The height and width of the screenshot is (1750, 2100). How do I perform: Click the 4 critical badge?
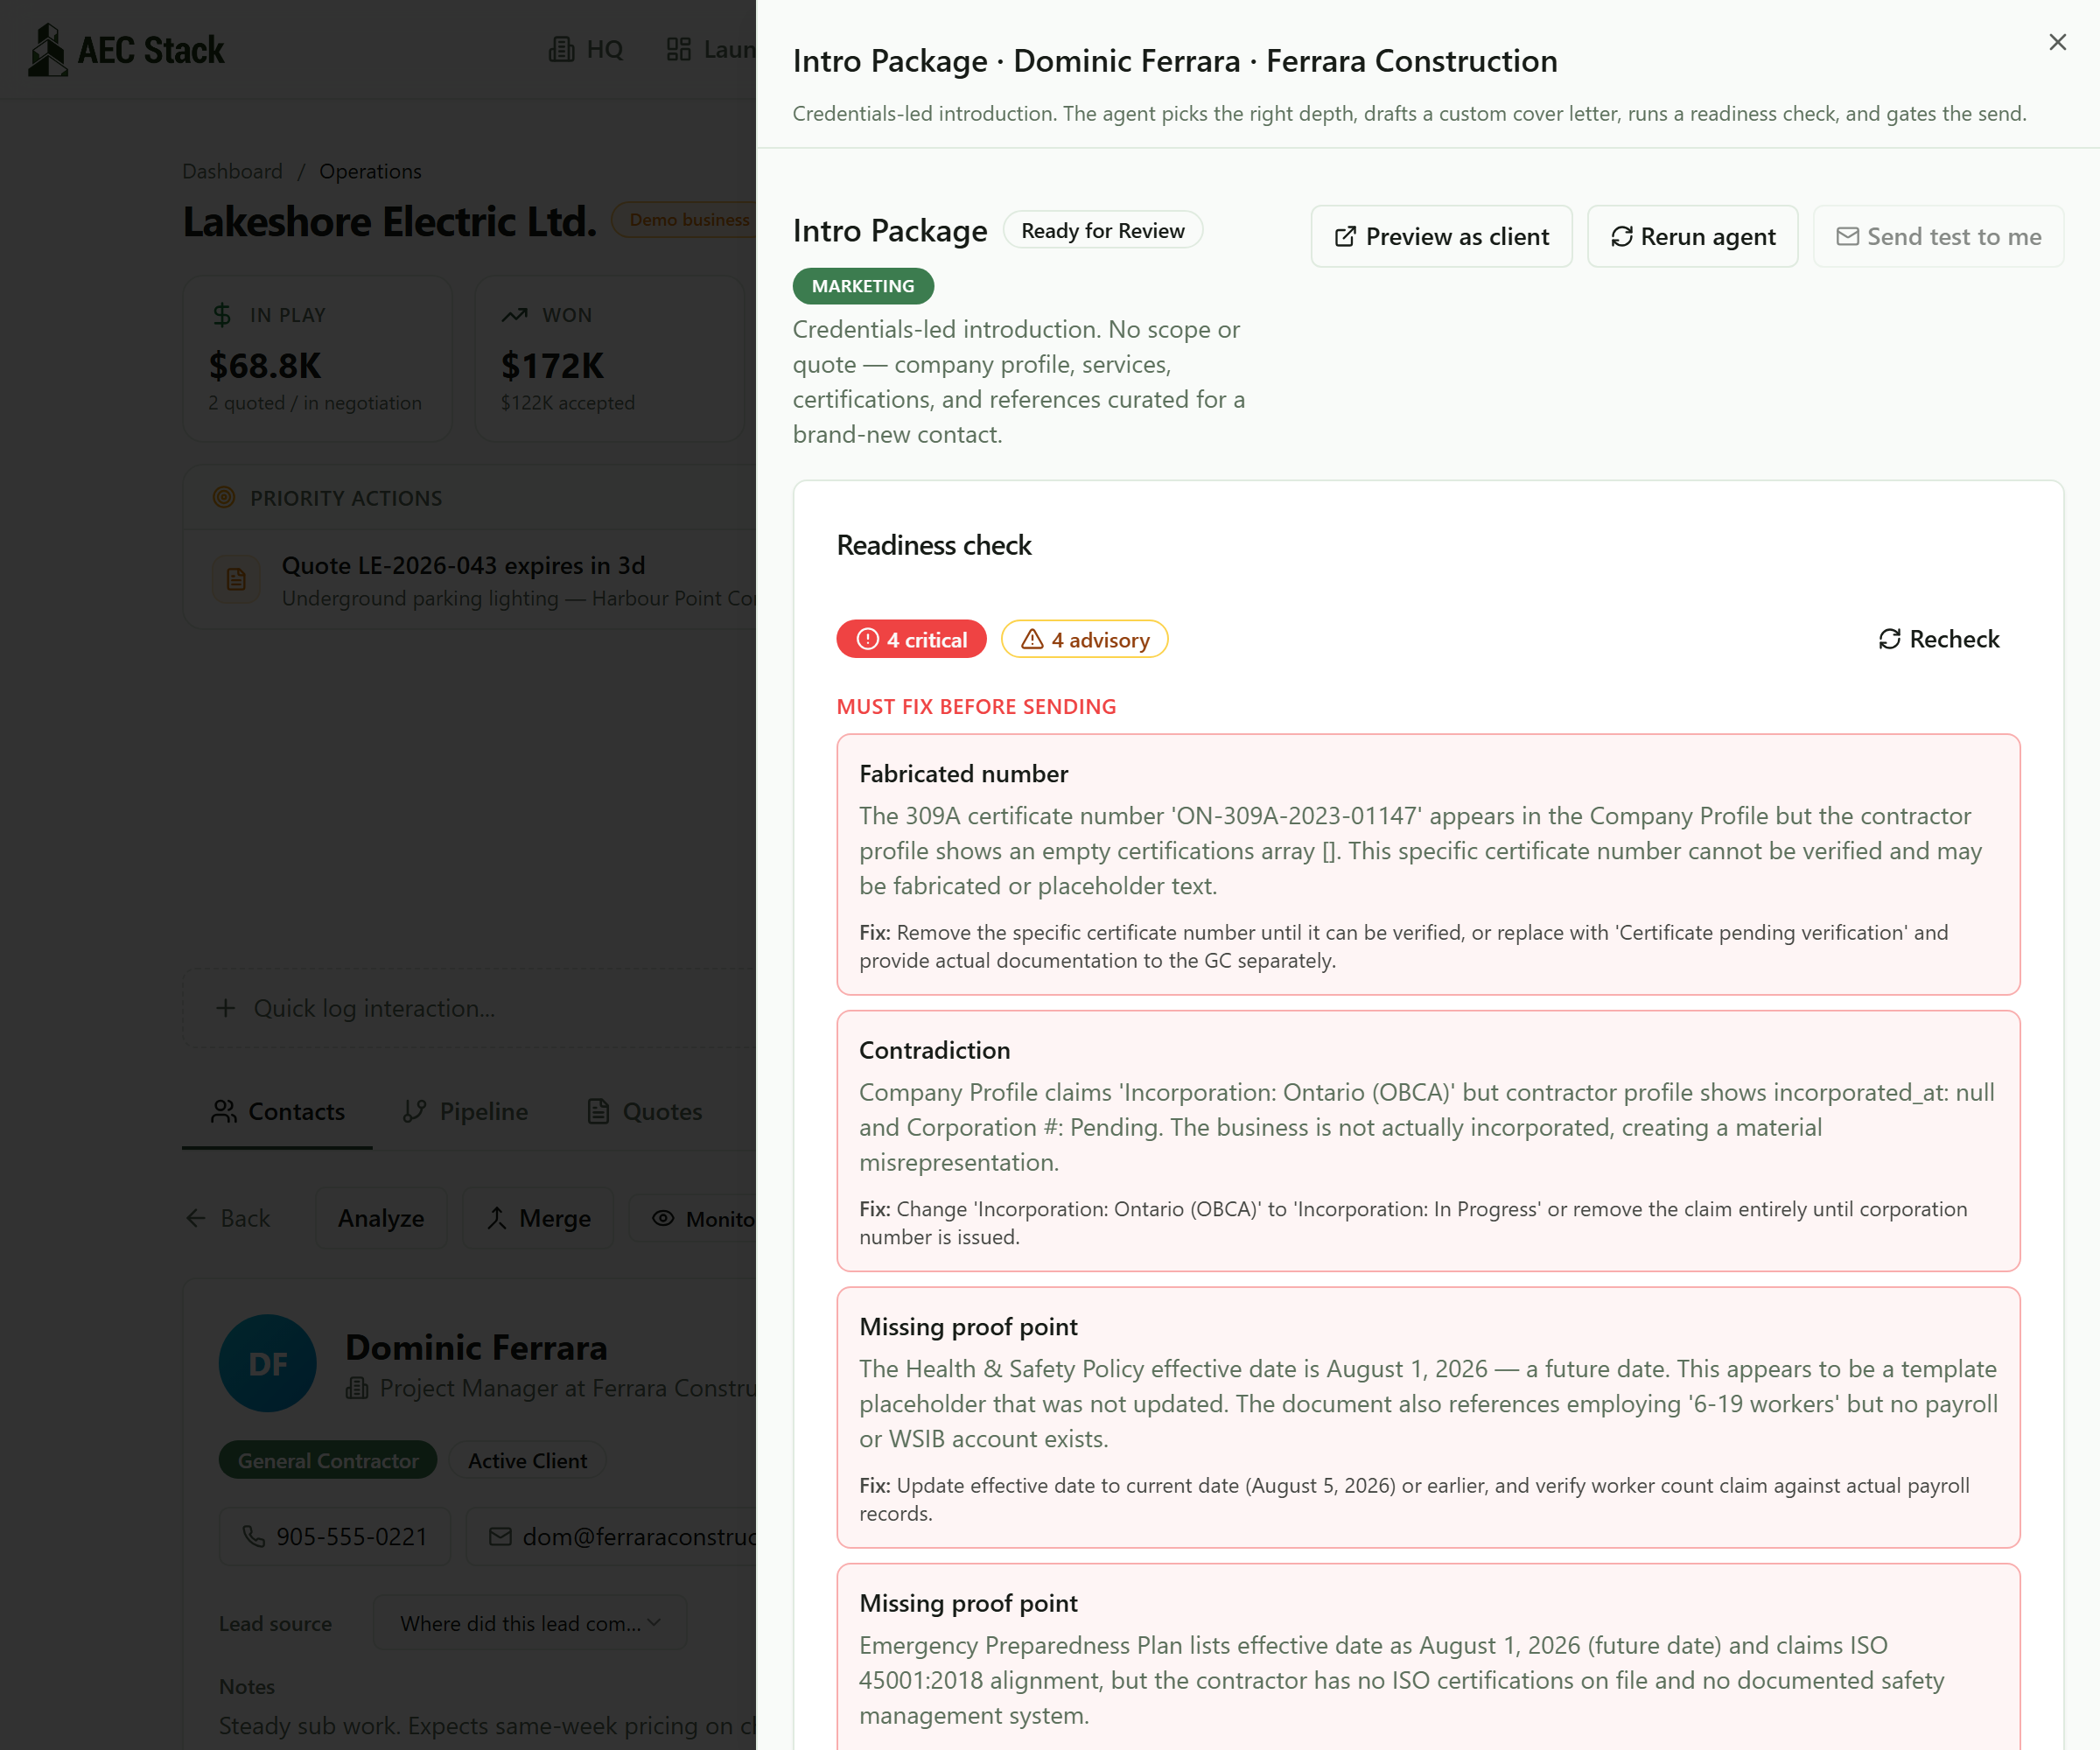coord(911,639)
